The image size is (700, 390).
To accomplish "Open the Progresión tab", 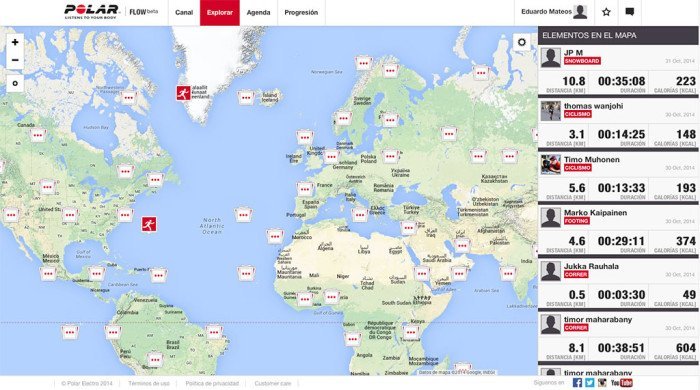I will tap(301, 12).
